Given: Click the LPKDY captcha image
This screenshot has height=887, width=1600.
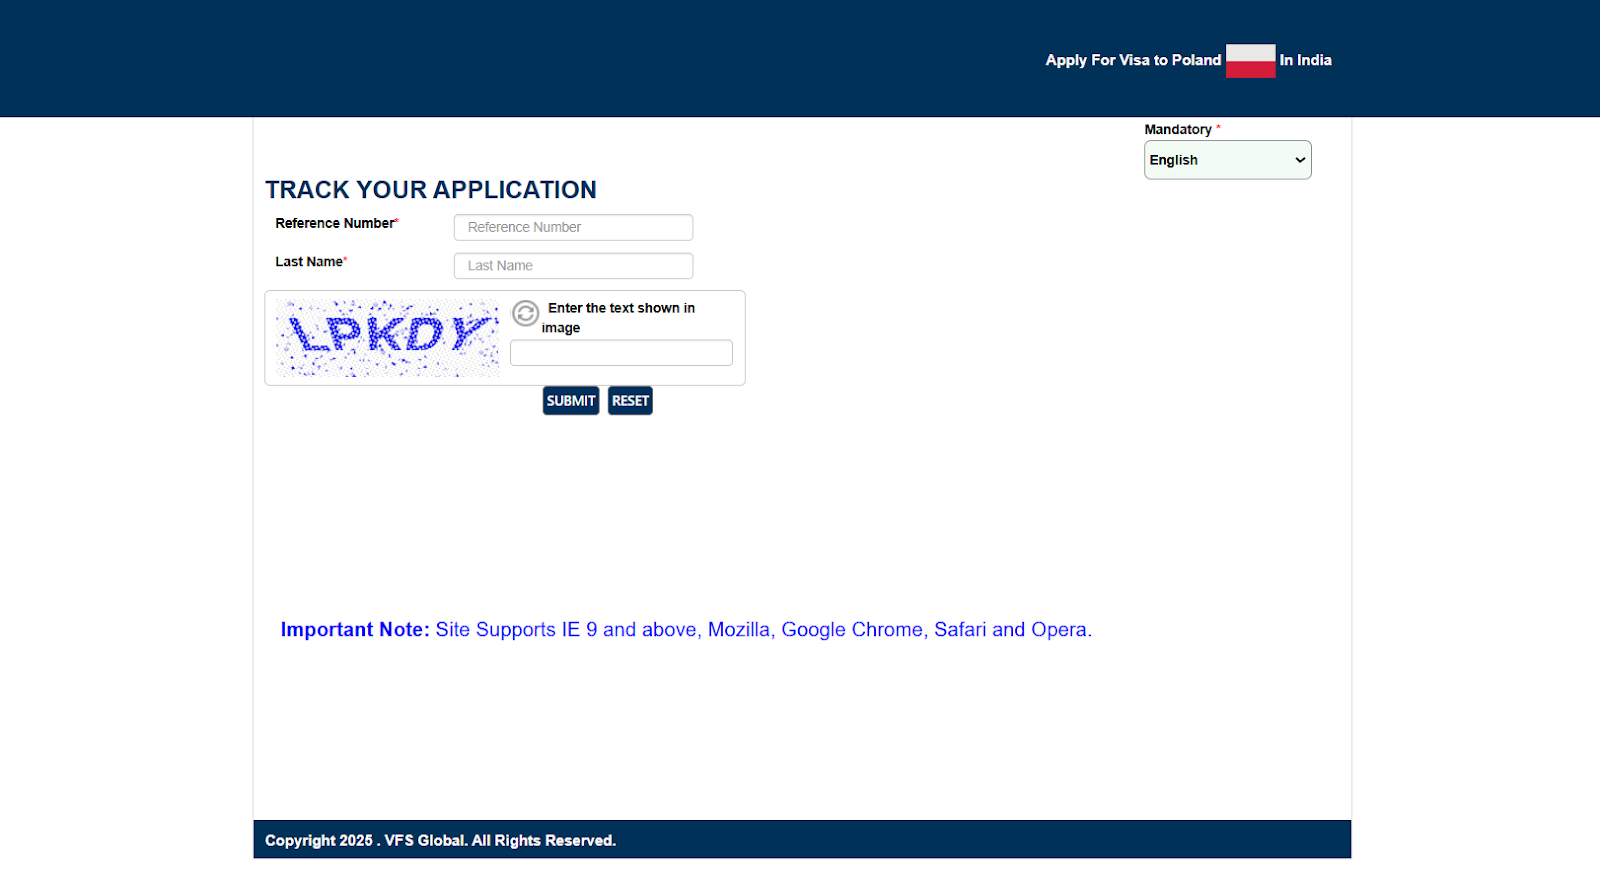Looking at the screenshot, I should tap(387, 338).
